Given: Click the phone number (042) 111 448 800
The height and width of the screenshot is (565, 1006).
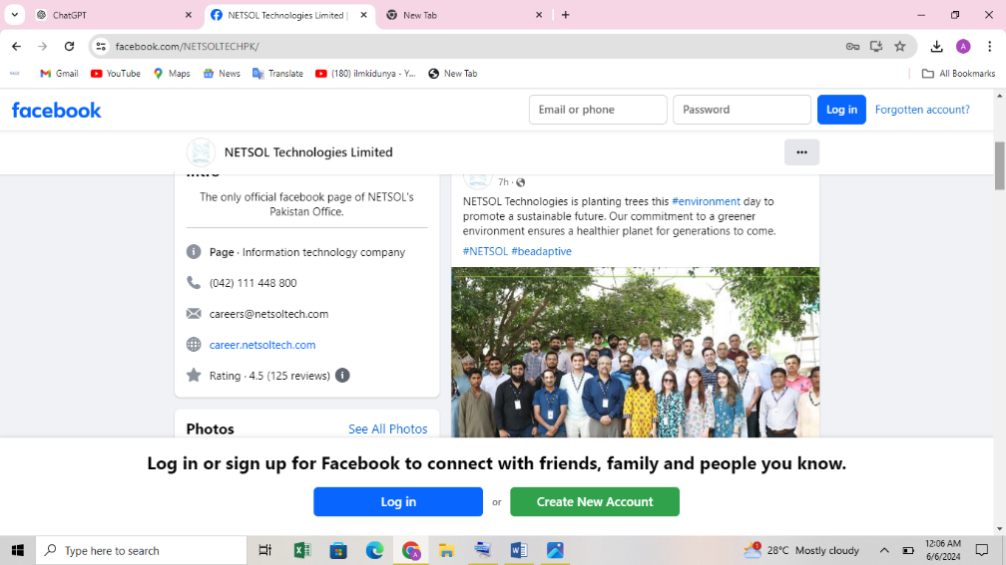Looking at the screenshot, I should pyautogui.click(x=253, y=283).
